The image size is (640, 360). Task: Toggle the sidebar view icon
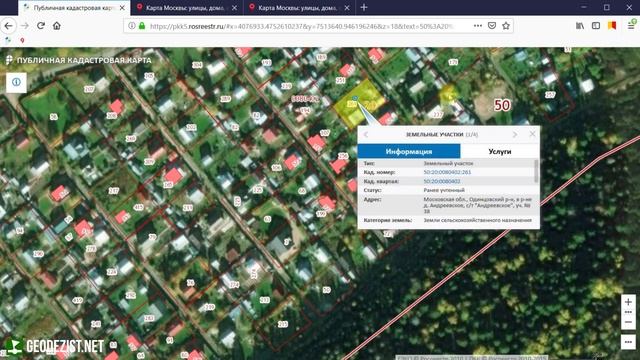point(596,26)
